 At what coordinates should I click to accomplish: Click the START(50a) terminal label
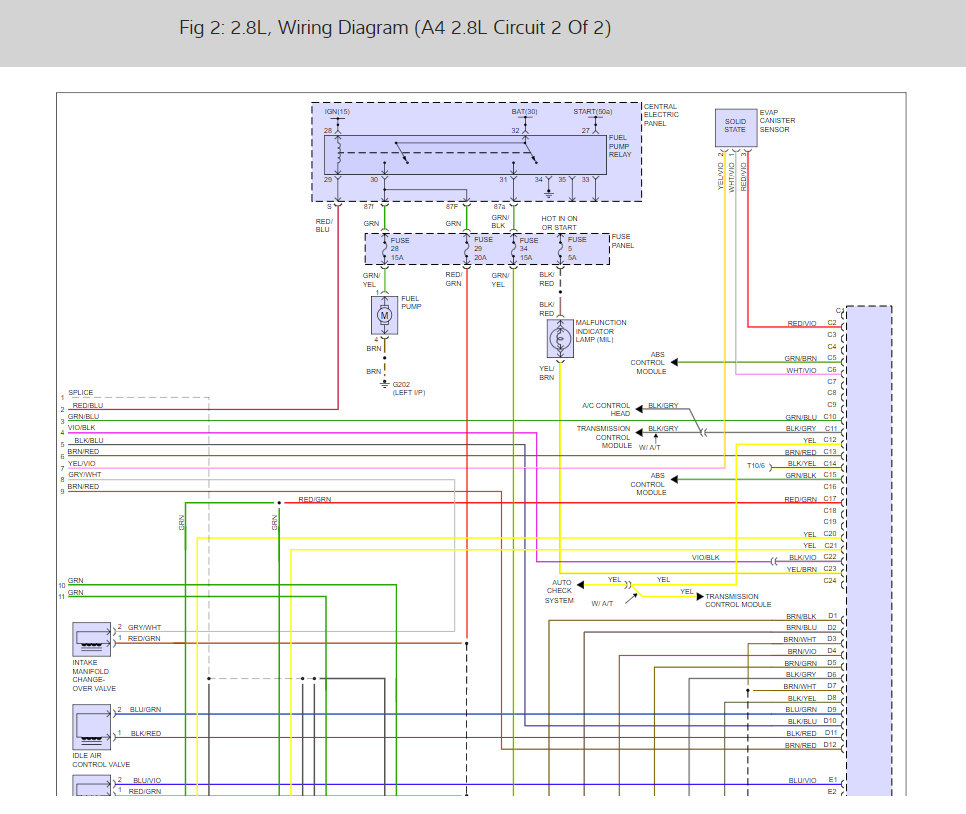coord(593,111)
